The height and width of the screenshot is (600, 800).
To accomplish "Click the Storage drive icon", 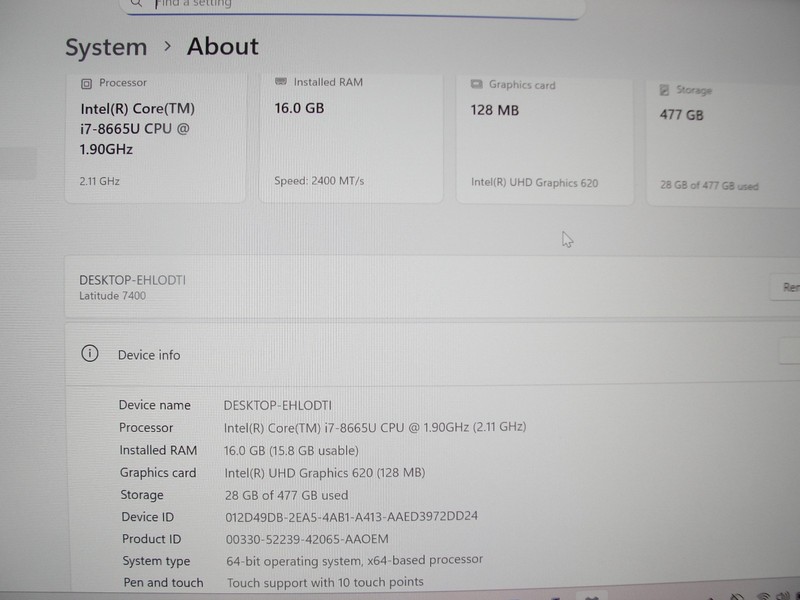I will [x=664, y=90].
